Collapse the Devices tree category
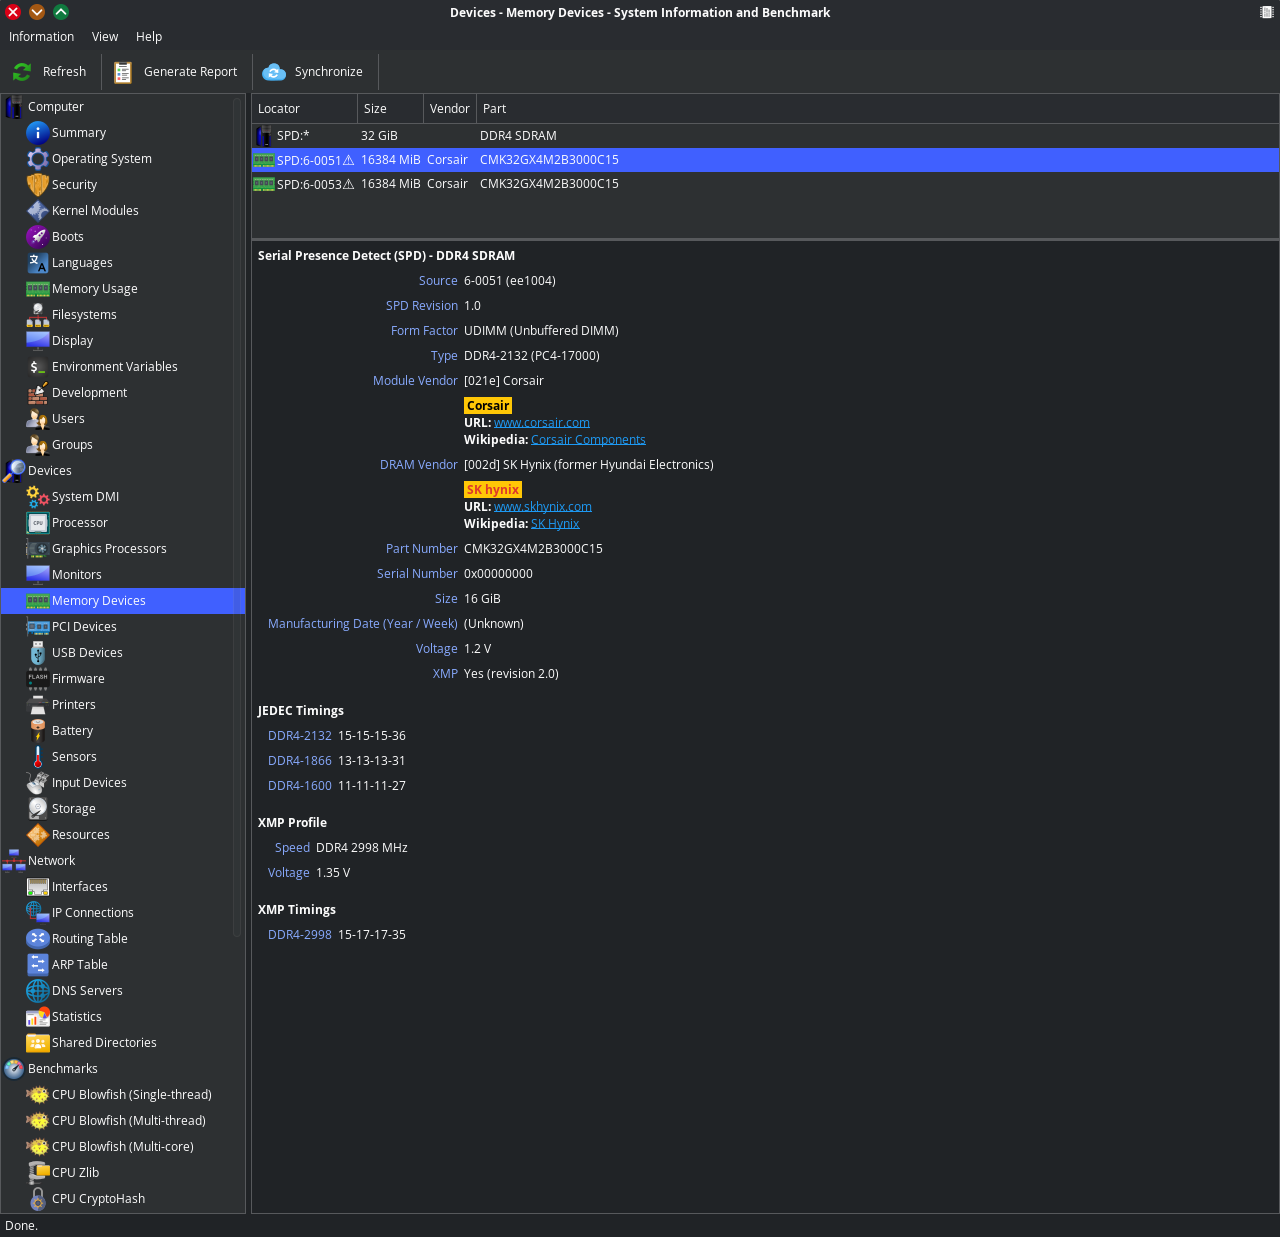 [14, 471]
